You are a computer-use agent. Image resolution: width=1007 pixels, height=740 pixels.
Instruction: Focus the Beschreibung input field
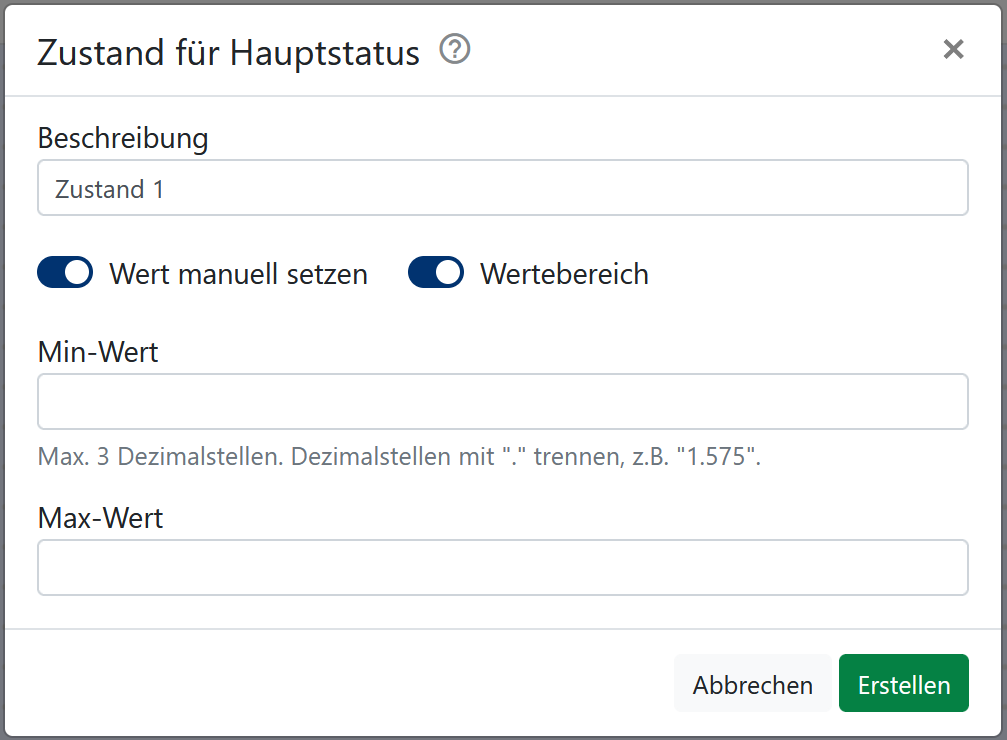(x=503, y=188)
